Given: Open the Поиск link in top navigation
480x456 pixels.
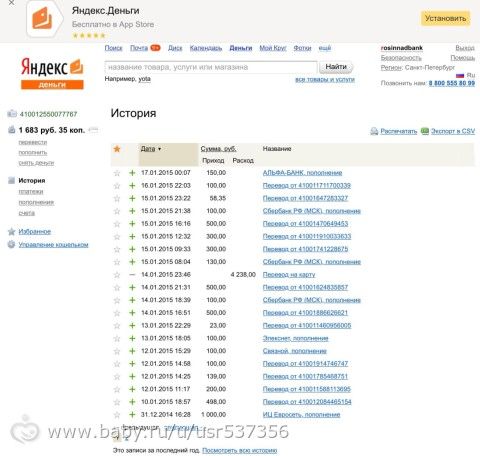Looking at the screenshot, I should point(114,48).
